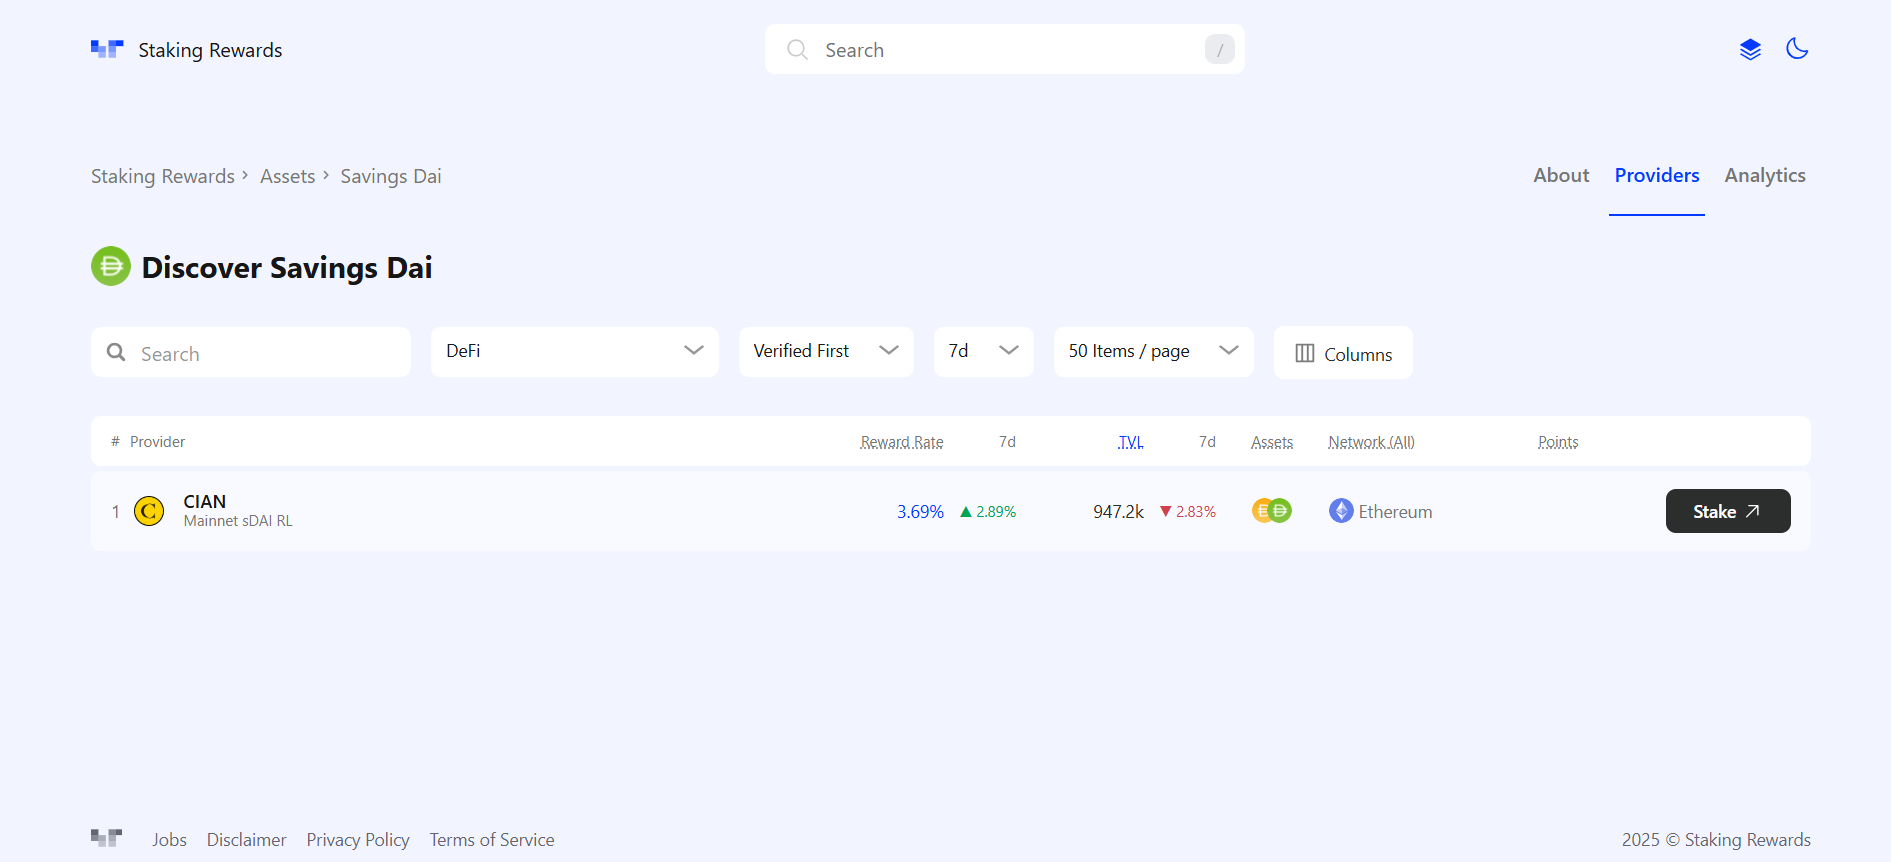Click the Ethereum network icon
The width and height of the screenshot is (1891, 862).
pyautogui.click(x=1341, y=511)
